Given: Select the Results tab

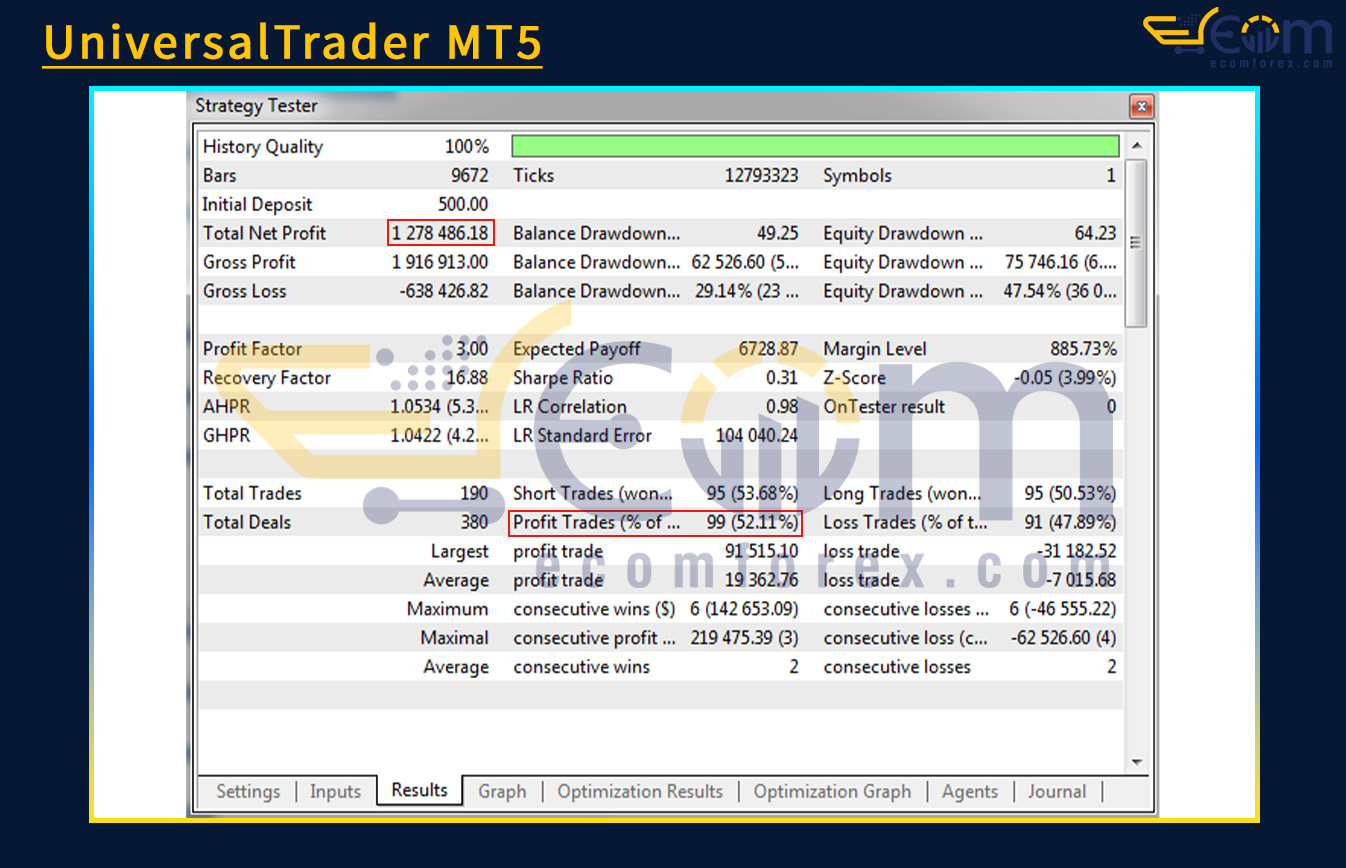Looking at the screenshot, I should [419, 790].
